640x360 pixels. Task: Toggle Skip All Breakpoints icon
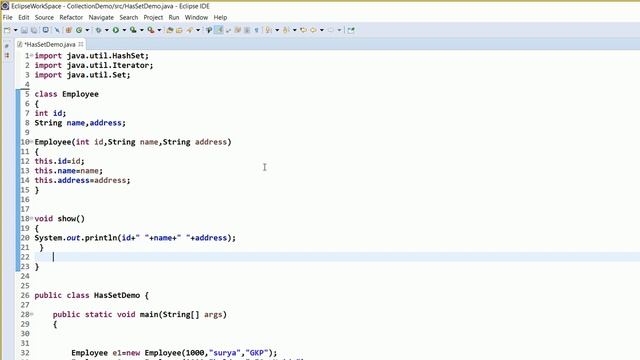(57, 30)
